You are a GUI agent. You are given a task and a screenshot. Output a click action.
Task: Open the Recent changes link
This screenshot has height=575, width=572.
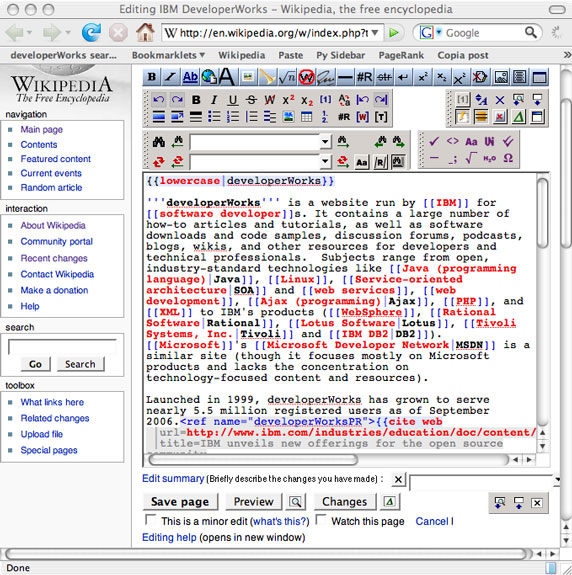pos(54,258)
